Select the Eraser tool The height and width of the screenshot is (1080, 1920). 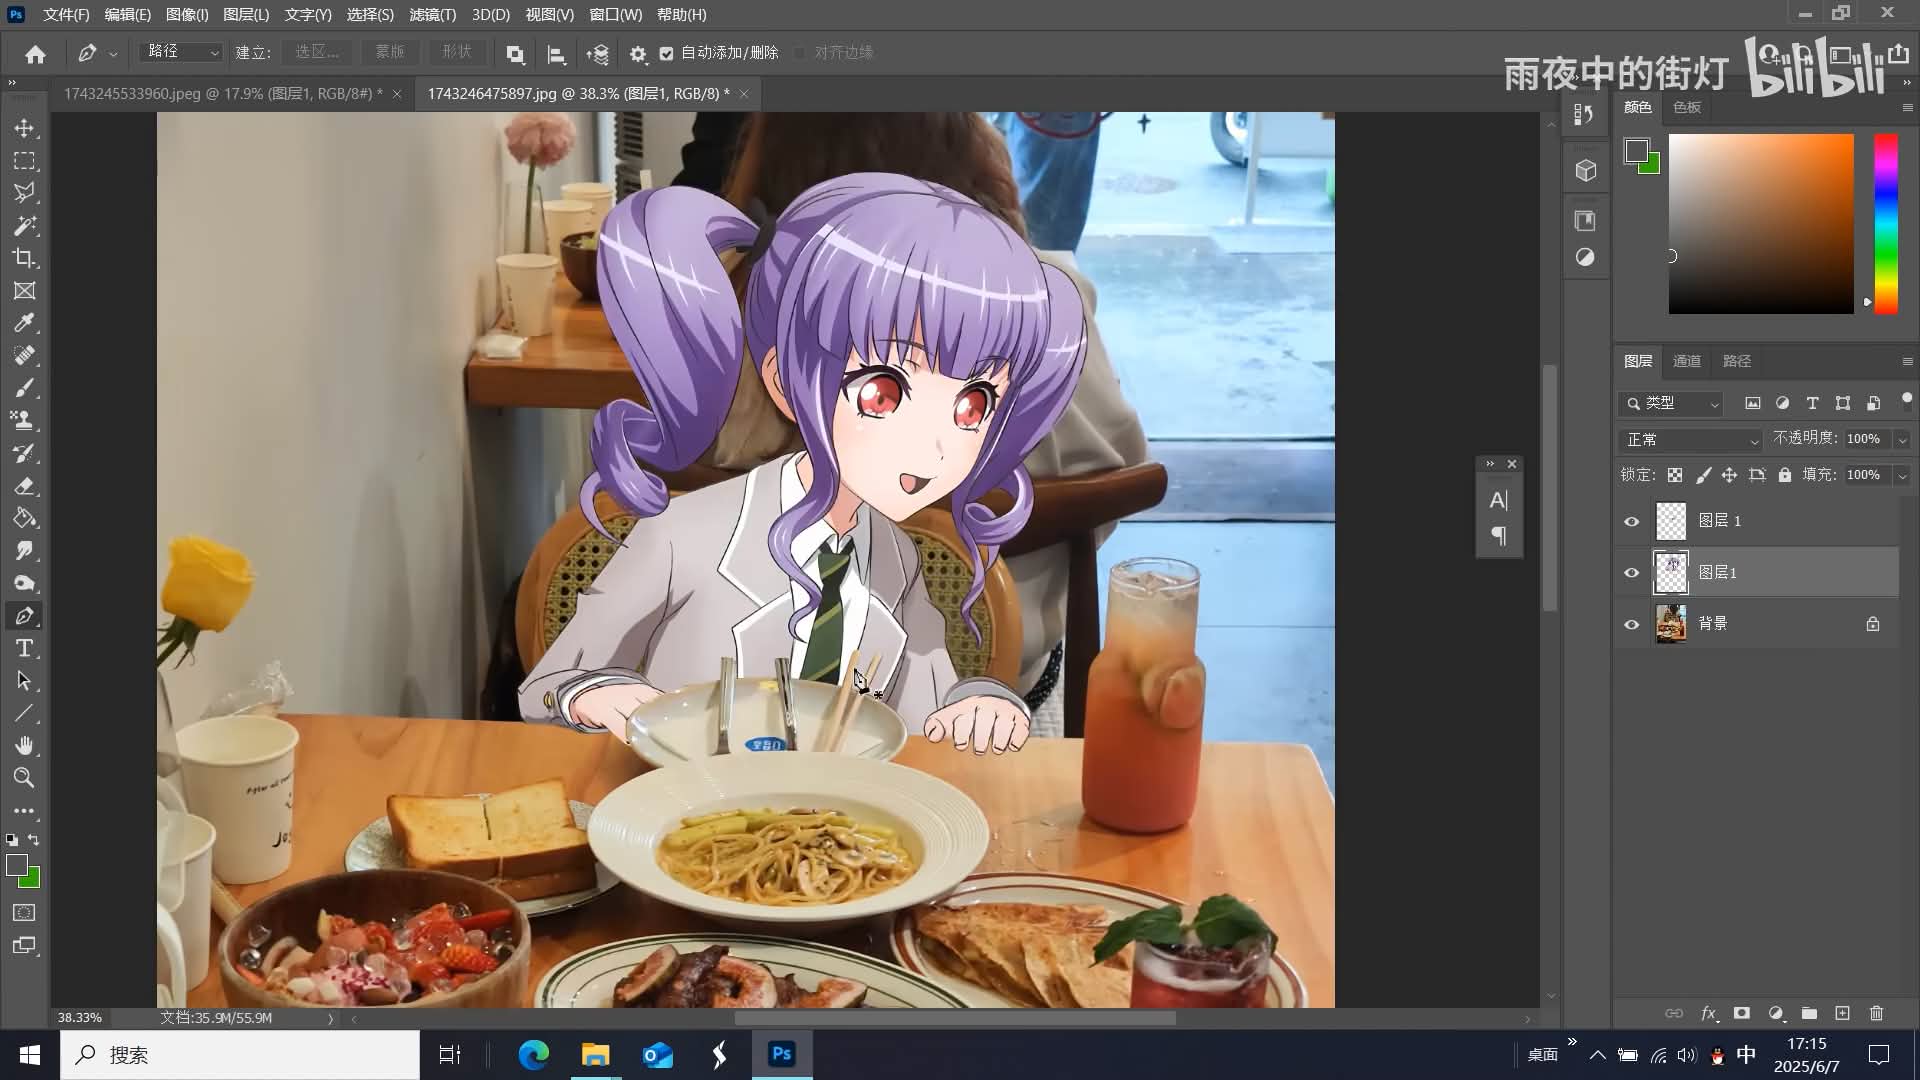pyautogui.click(x=24, y=486)
